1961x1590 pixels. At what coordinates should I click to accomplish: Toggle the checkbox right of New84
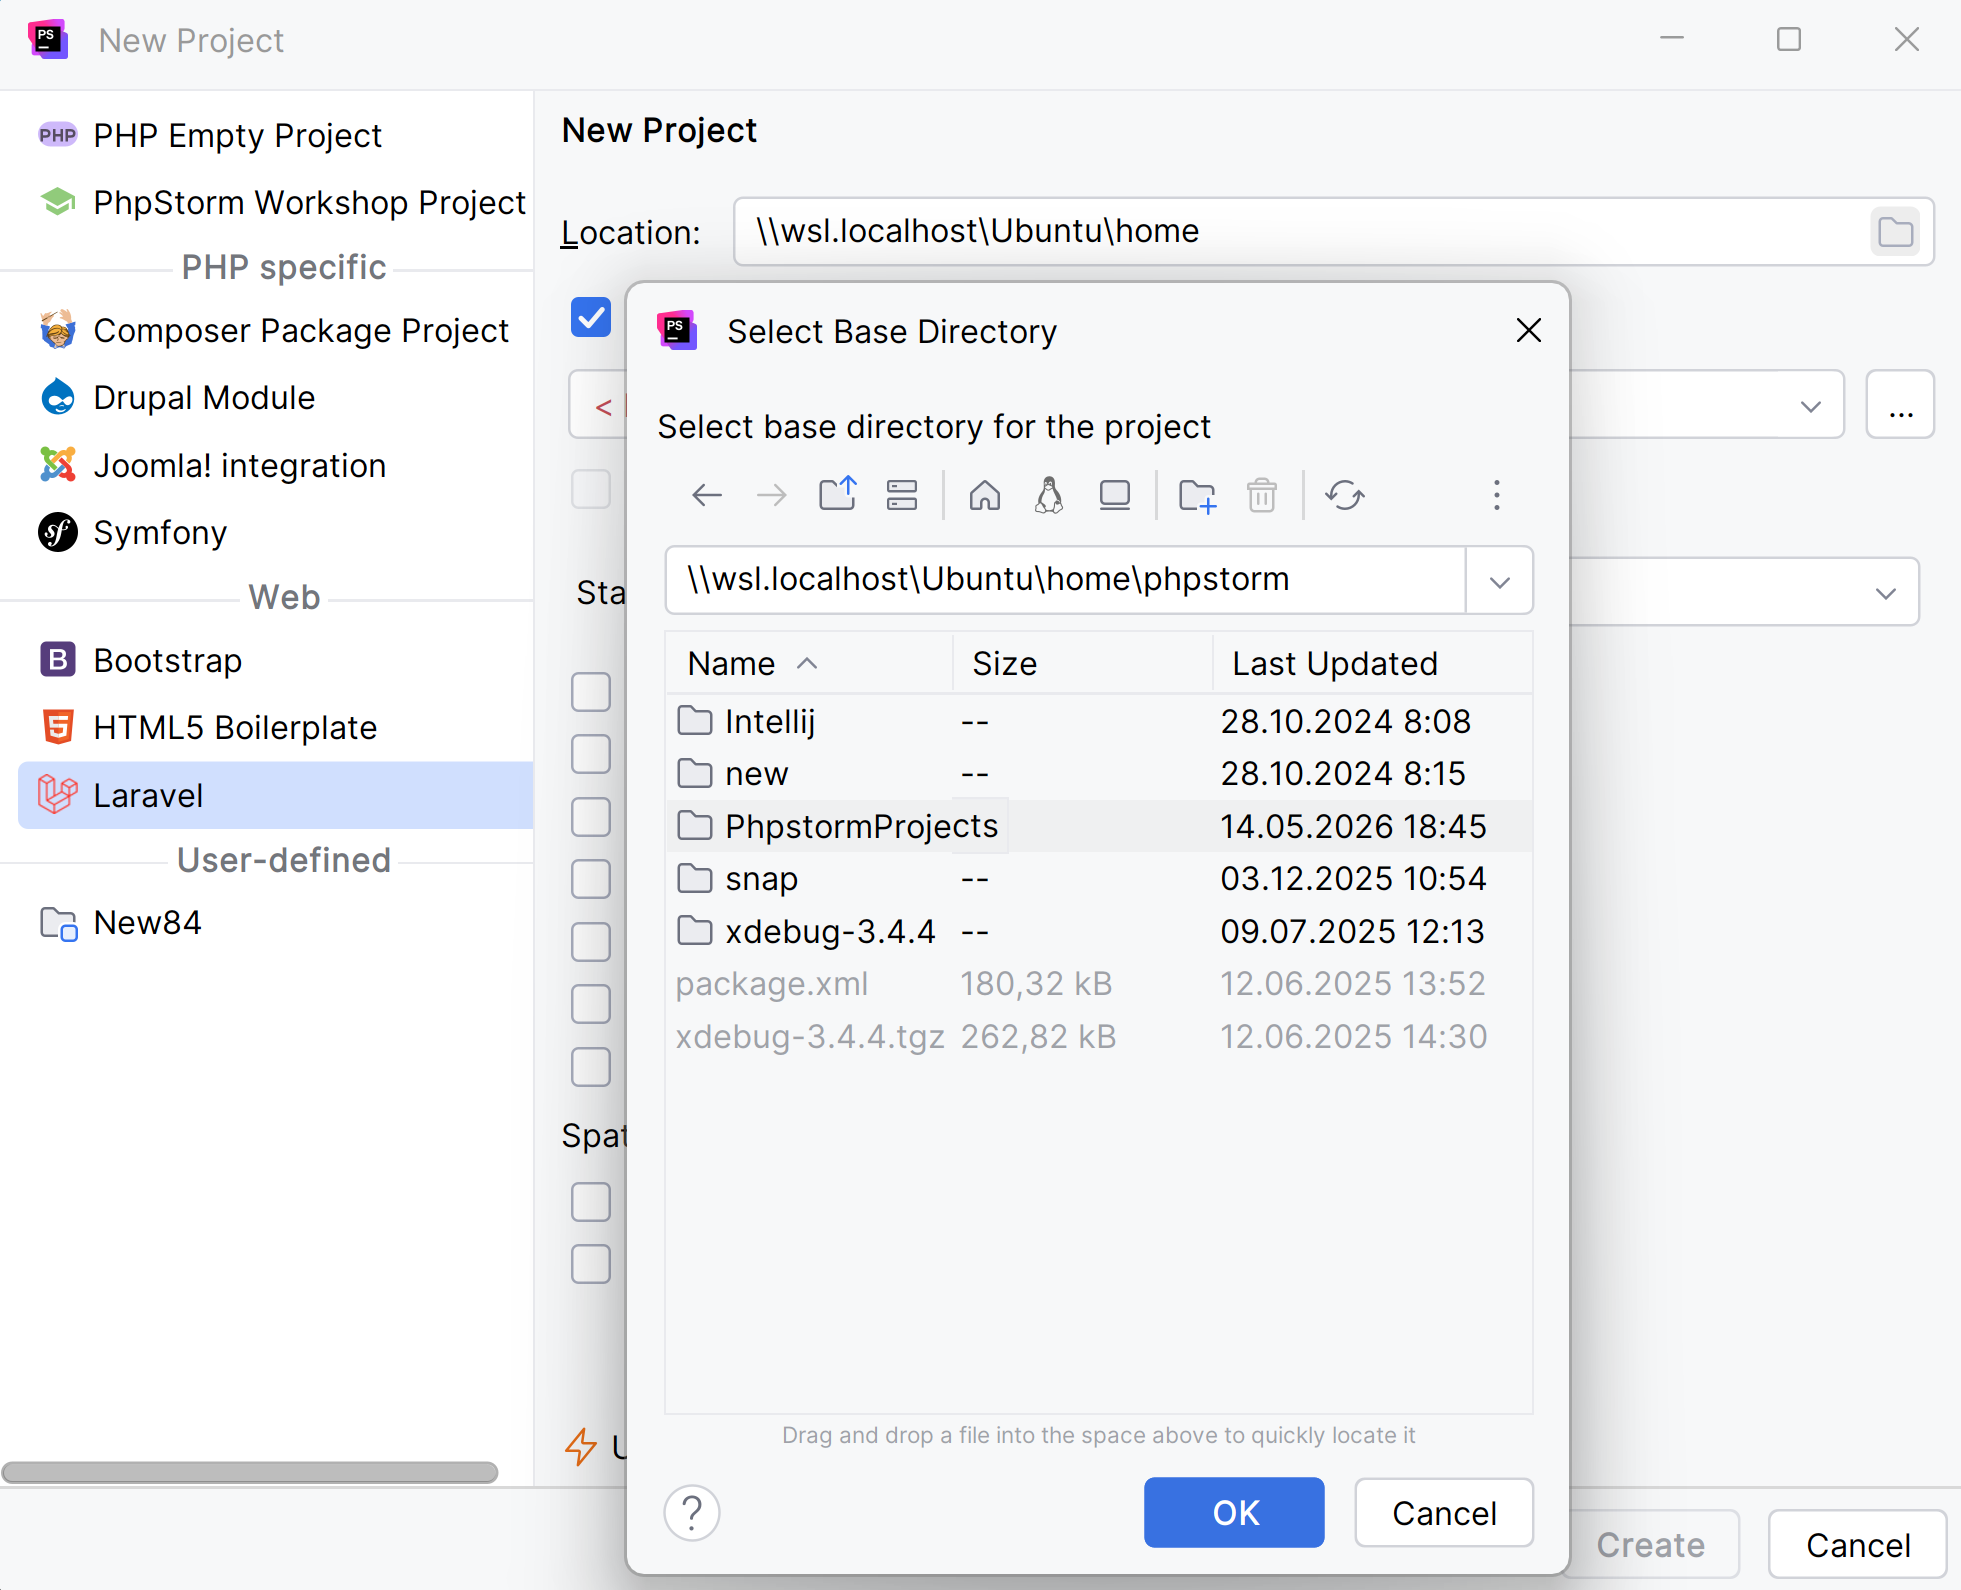(x=591, y=942)
